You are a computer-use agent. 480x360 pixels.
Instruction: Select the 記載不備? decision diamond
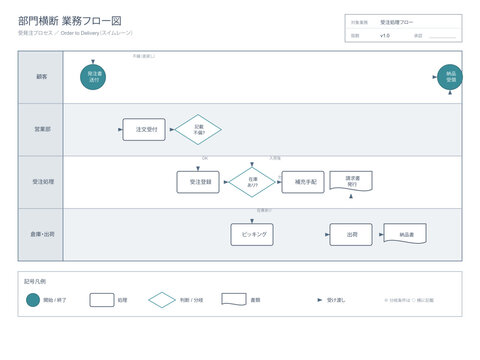[198, 129]
